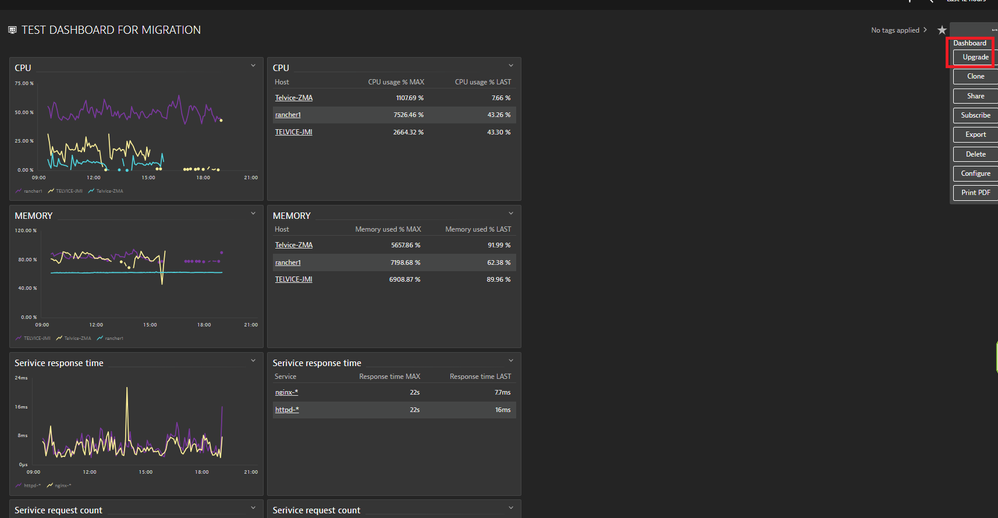The width and height of the screenshot is (998, 518).
Task: Click Response time LAST column header
Action: (480, 377)
